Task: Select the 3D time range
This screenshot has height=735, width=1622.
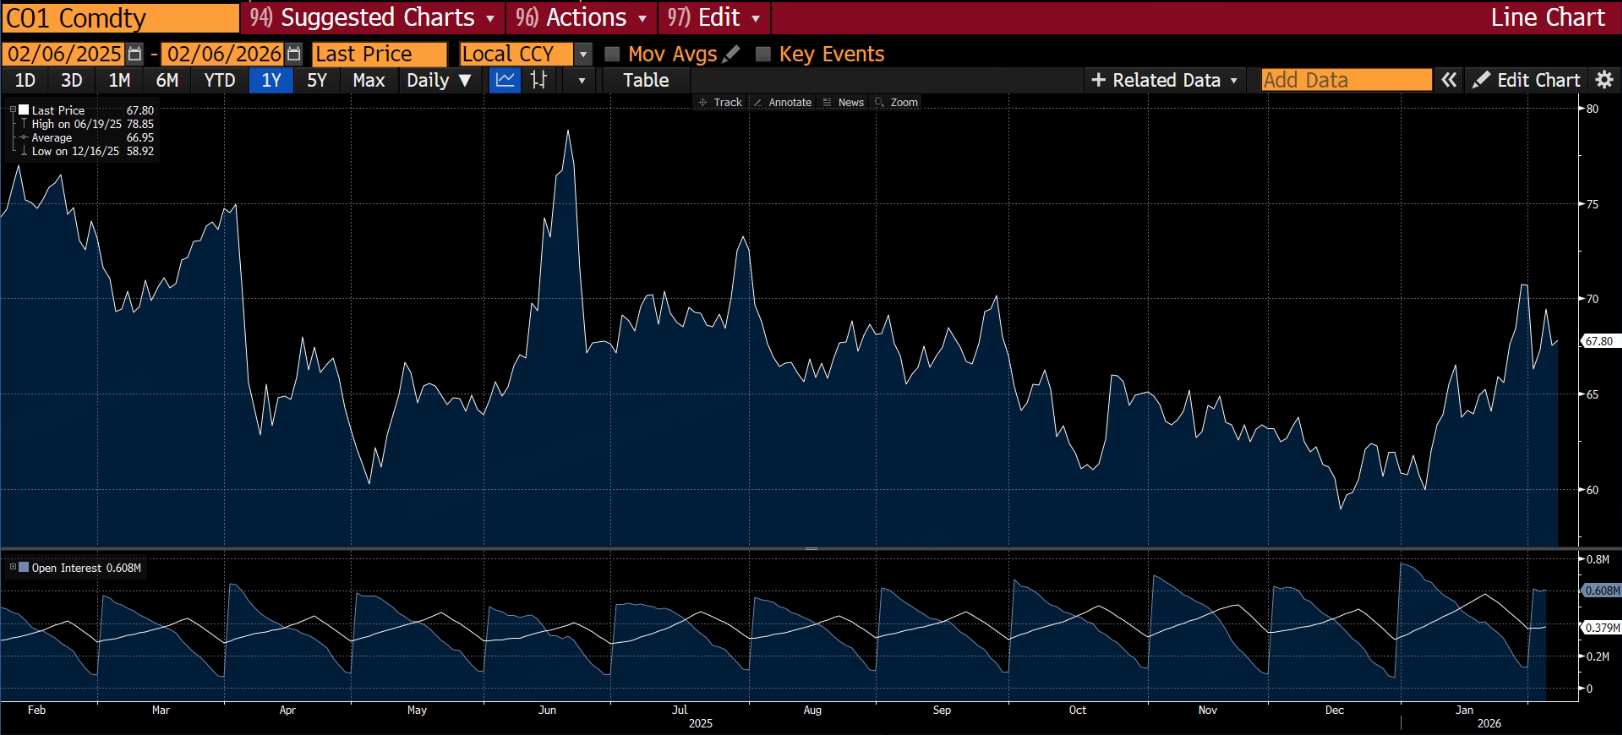Action: (71, 80)
